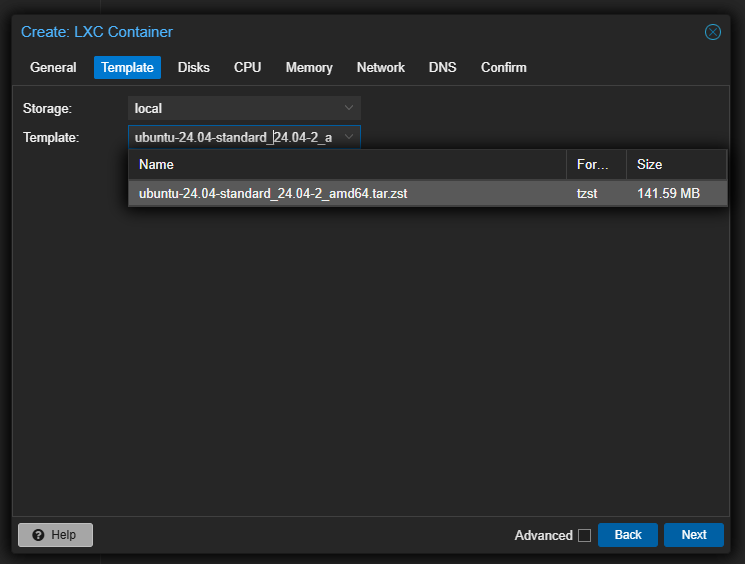Open the DNS tab
Screen dimensions: 745x564
click(442, 68)
